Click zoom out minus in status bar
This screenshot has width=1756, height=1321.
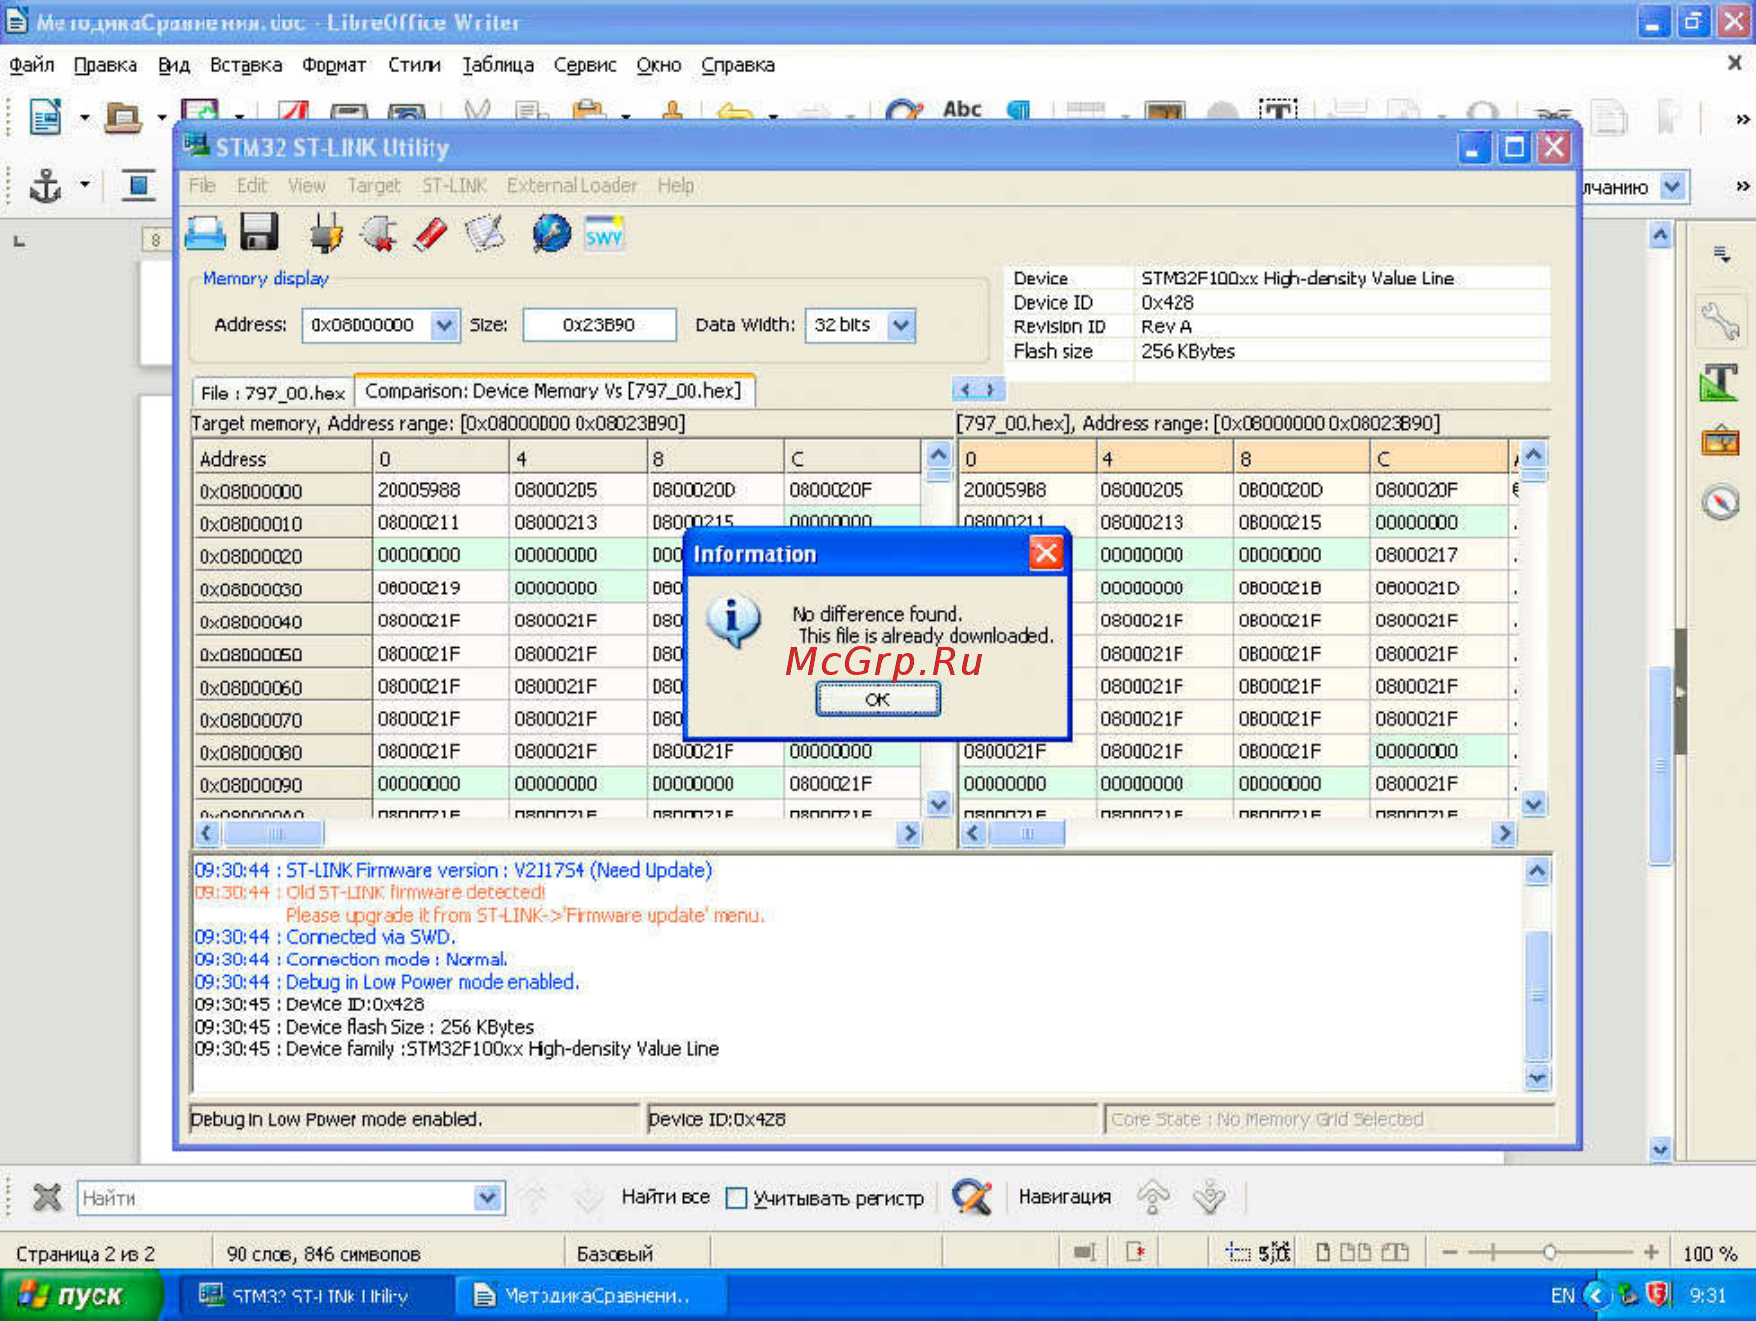pyautogui.click(x=1450, y=1252)
